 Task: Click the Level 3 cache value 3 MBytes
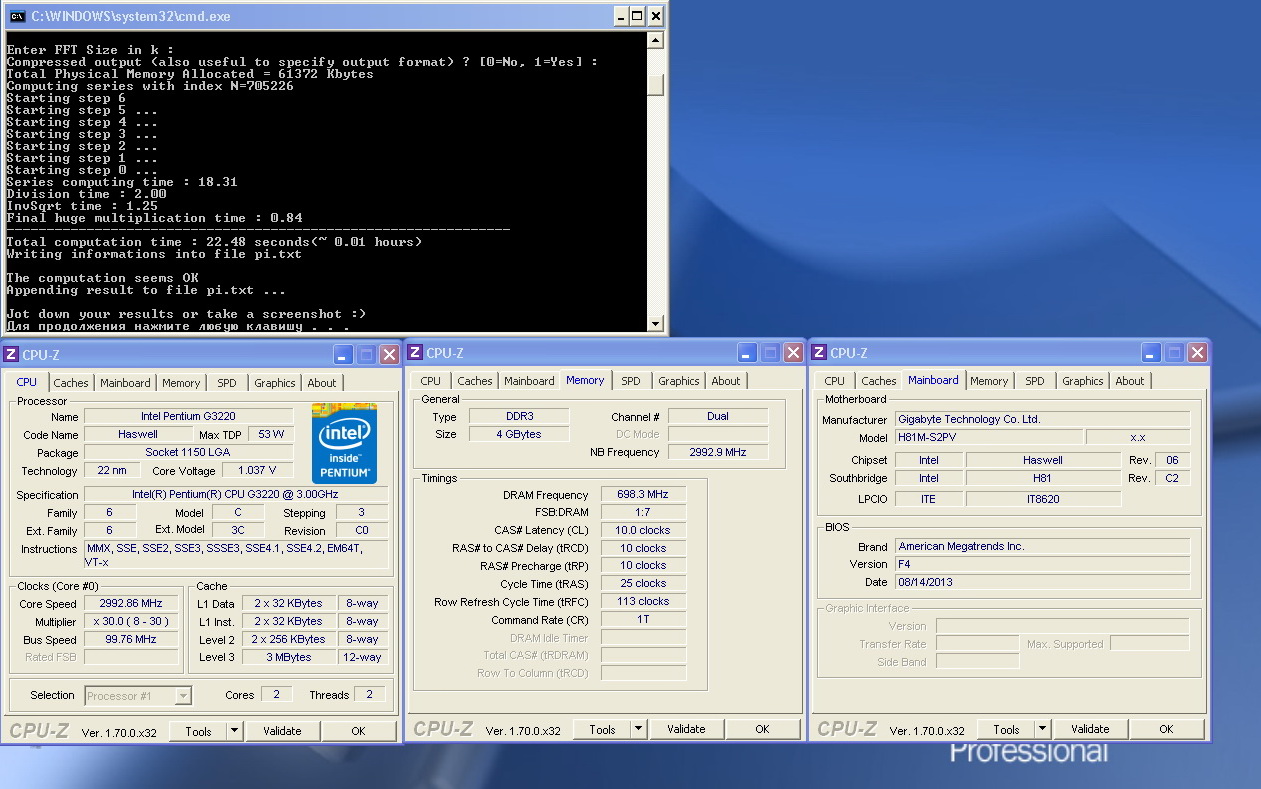(x=289, y=657)
